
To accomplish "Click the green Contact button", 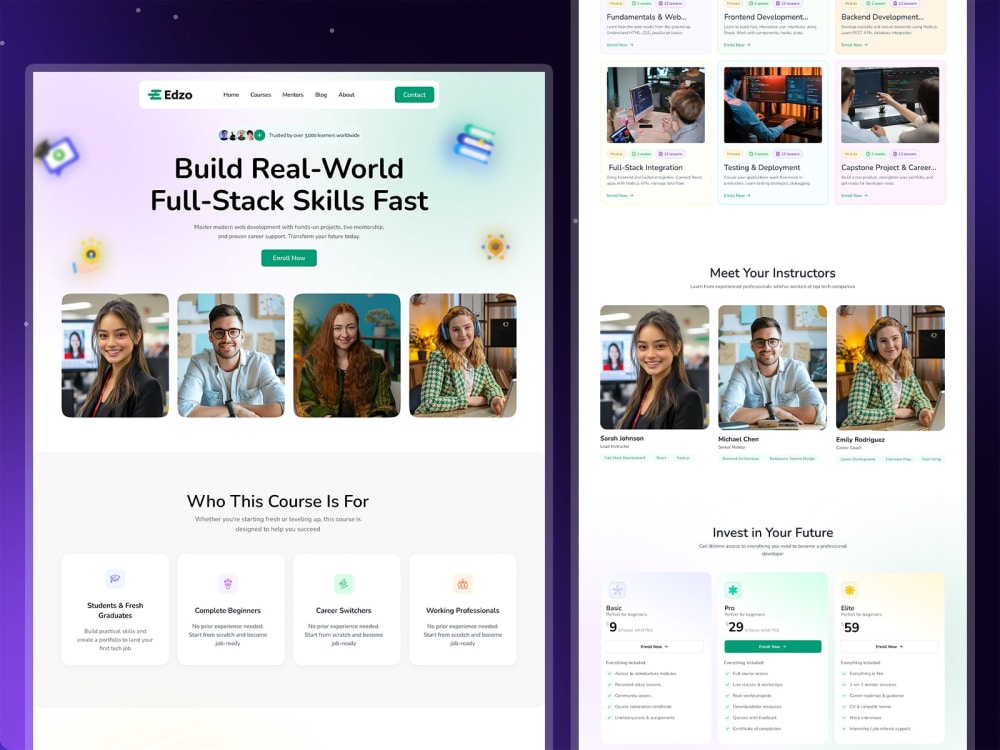I will [415, 95].
